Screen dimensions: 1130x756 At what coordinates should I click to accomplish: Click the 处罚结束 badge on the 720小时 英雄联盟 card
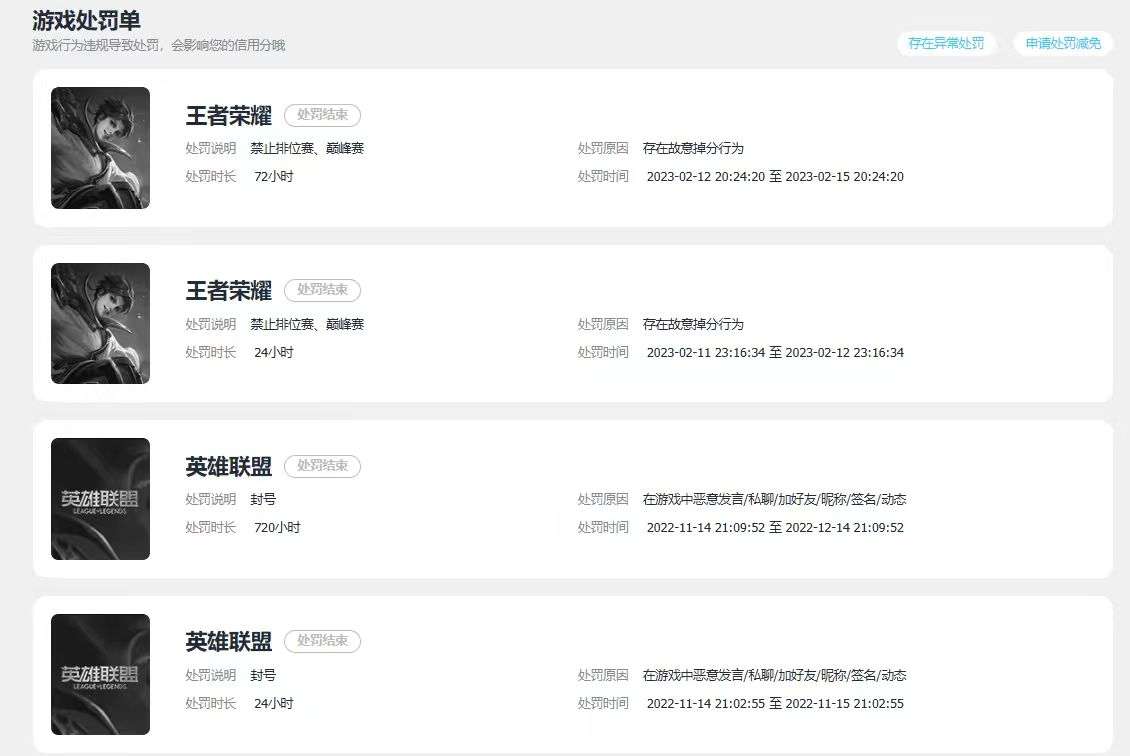tap(322, 466)
